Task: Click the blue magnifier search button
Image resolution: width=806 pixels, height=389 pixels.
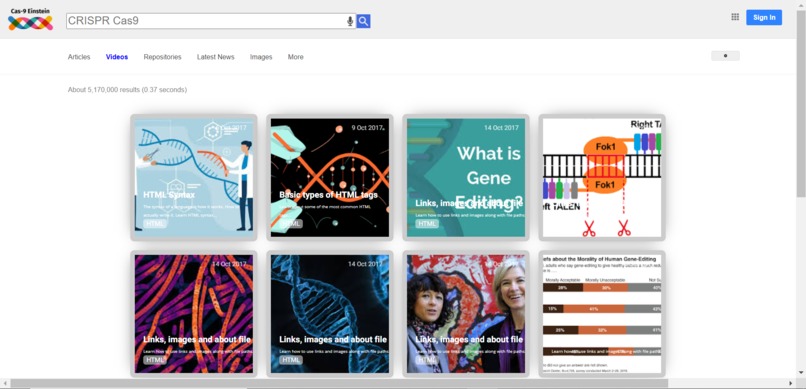Action: (363, 21)
